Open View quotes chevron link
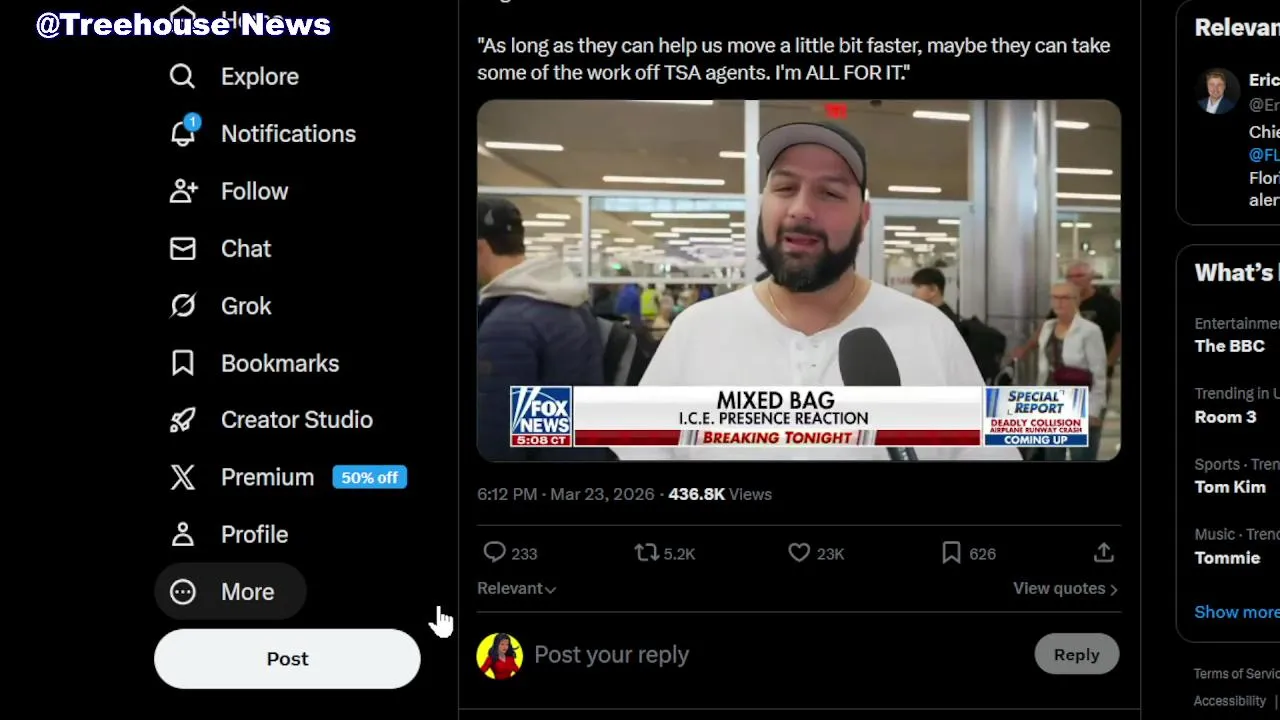1280x720 pixels. click(1065, 588)
